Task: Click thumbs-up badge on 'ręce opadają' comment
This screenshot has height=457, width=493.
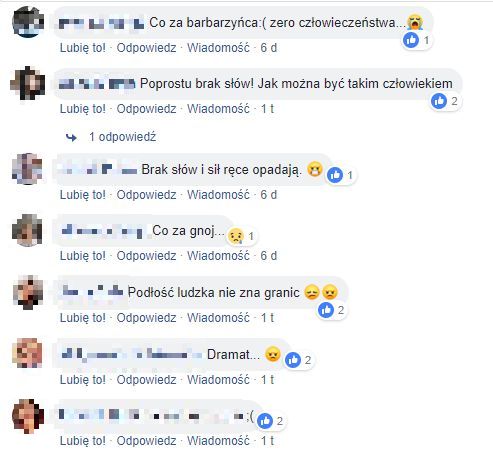Action: point(335,175)
